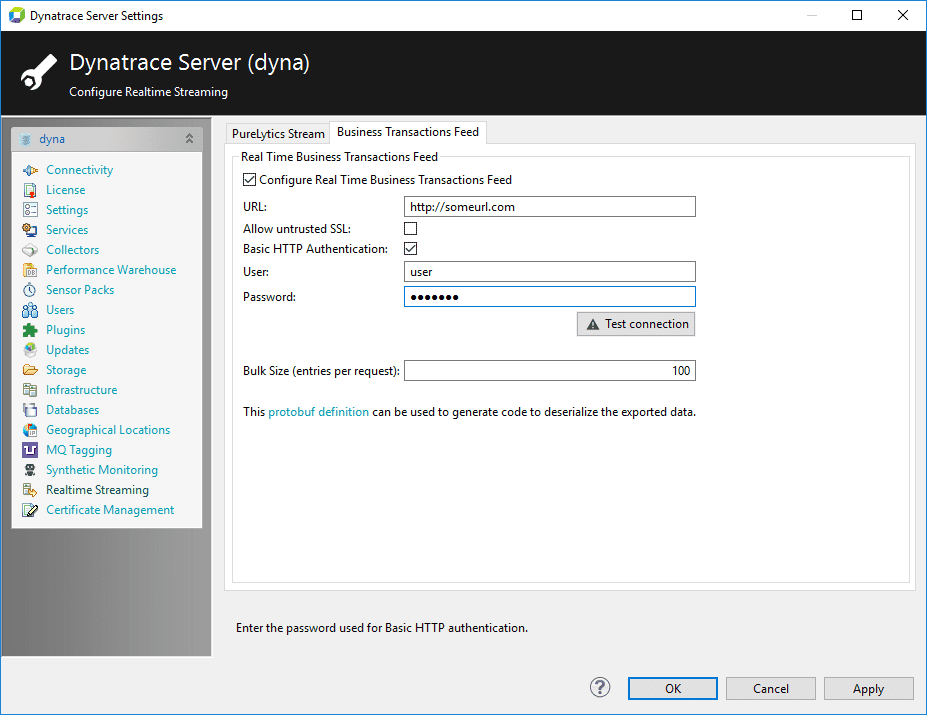Focus the User text field
927x715 pixels.
coord(550,272)
